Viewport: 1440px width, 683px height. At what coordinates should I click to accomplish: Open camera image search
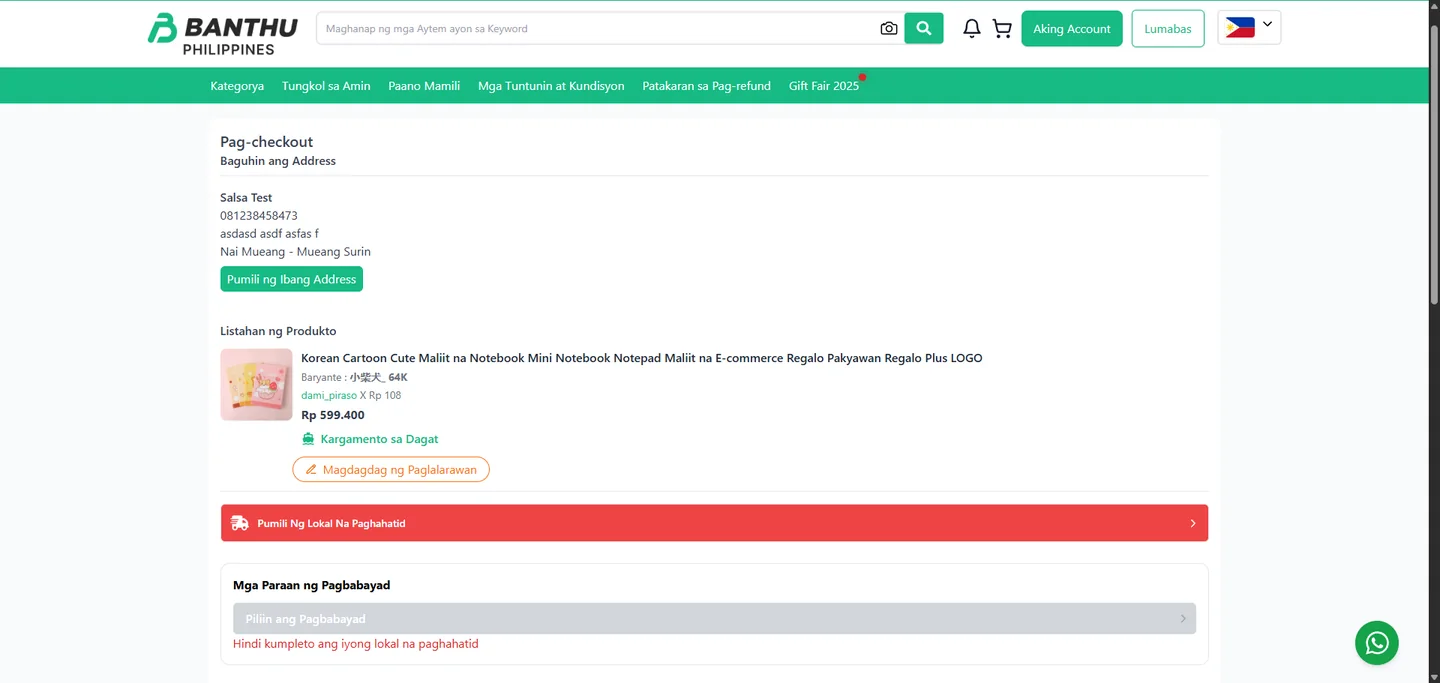point(888,29)
